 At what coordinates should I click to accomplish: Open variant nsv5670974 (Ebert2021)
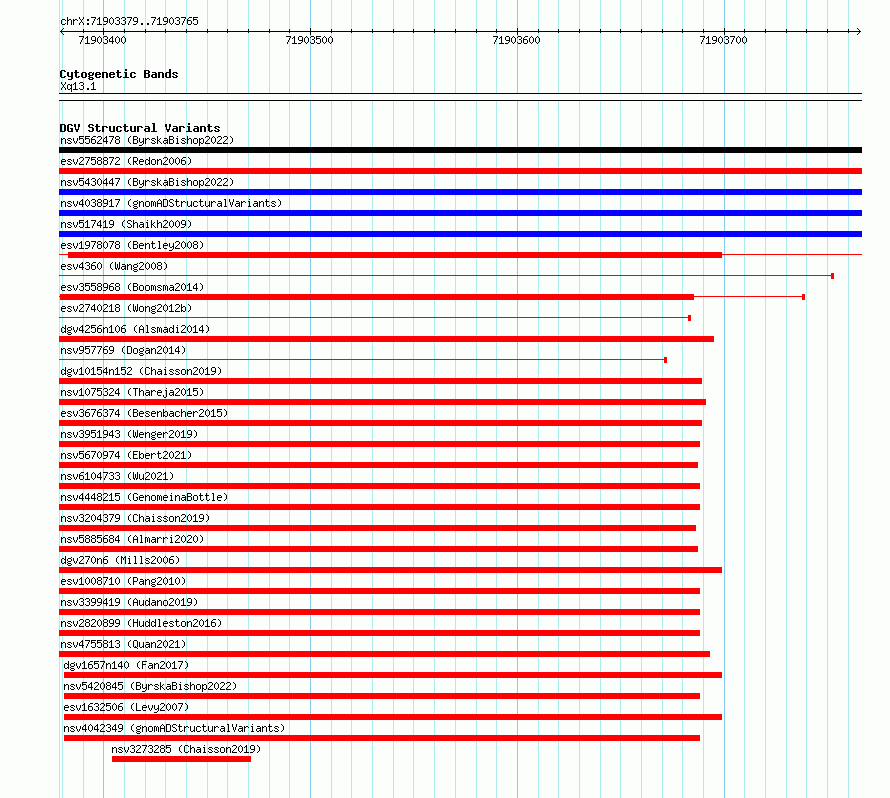point(126,455)
